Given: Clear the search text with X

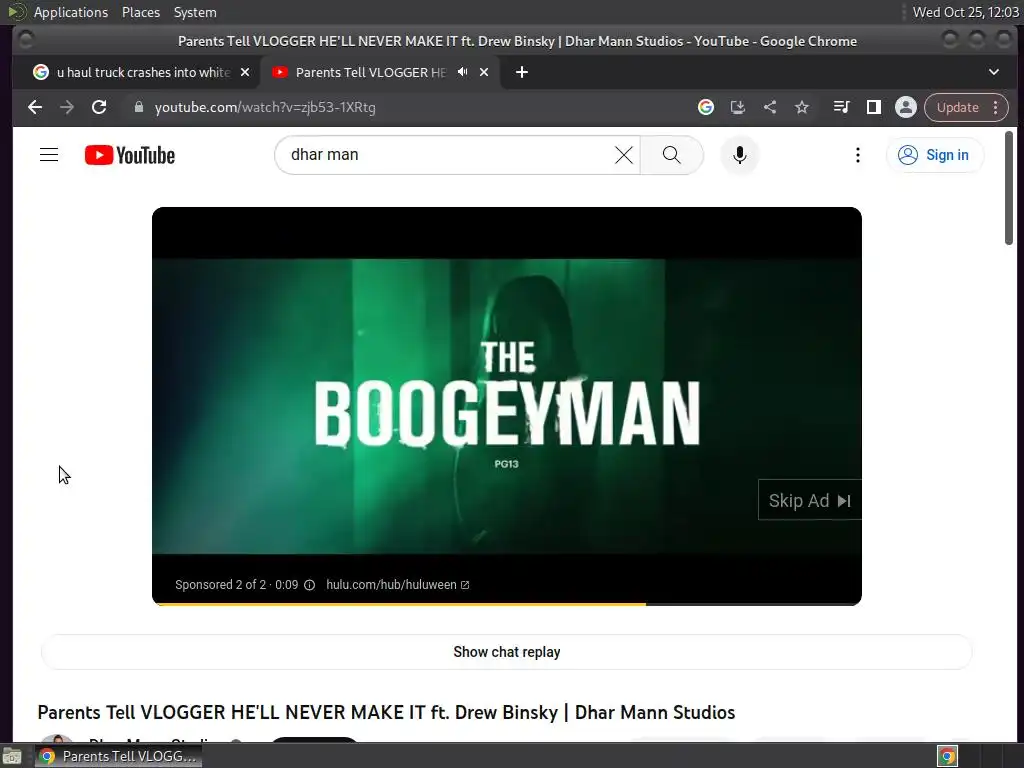Looking at the screenshot, I should tap(624, 155).
